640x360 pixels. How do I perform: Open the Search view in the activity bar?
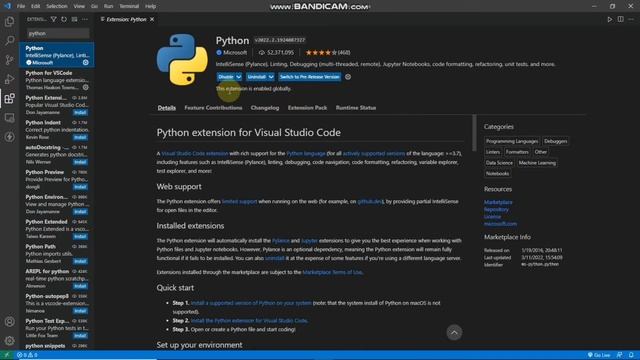(x=9, y=40)
